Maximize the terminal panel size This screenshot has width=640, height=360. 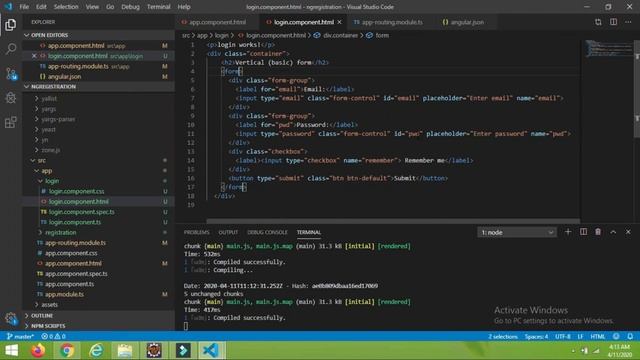[613, 232]
